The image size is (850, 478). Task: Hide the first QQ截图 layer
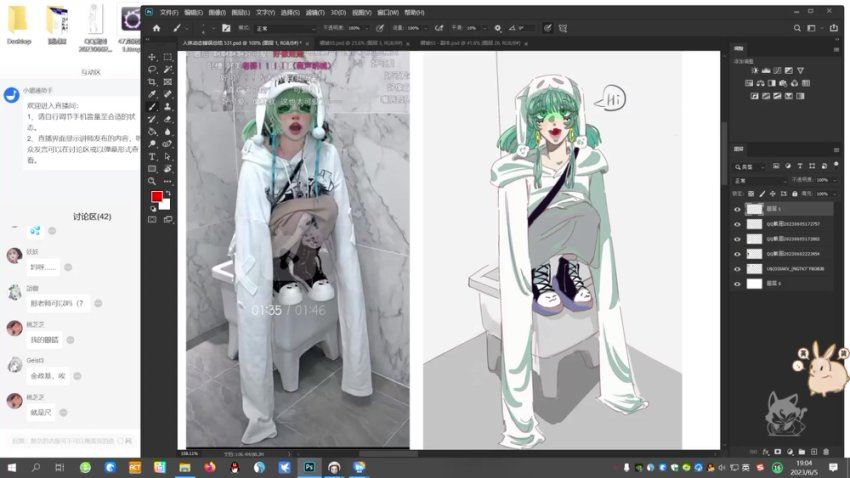pos(737,224)
